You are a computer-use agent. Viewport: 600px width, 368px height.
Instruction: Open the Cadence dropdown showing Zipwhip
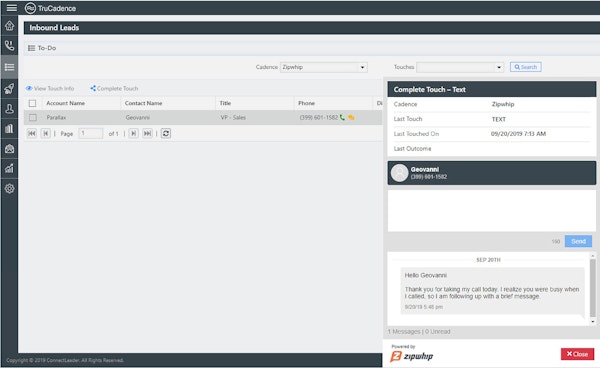tap(324, 67)
